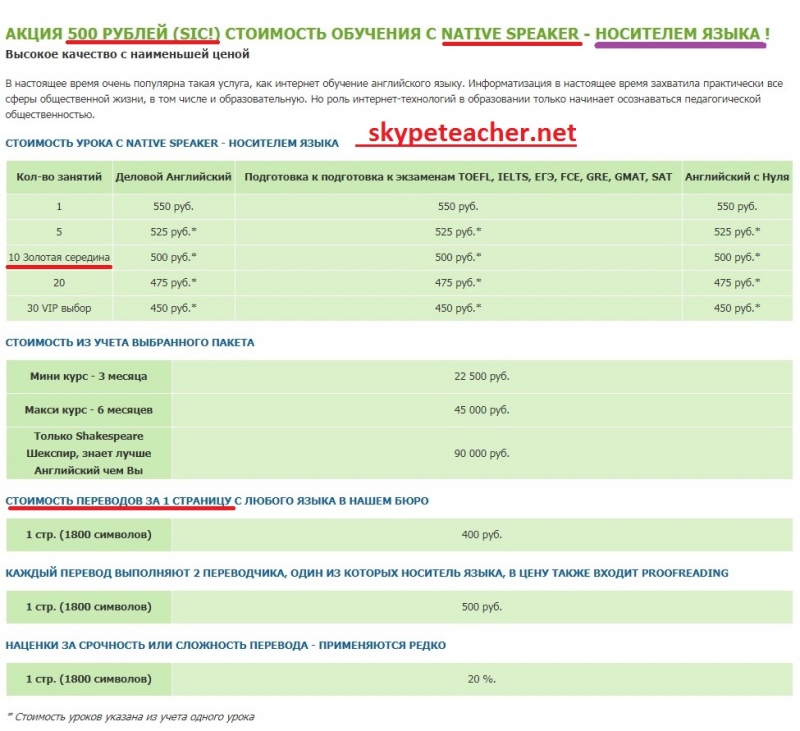Screen dimensions: 800x731
Task: Click heading 'КАЖДЫЙ ПЕРЕВОД ВЫПОЛНЯЮТ 2 ПЕРЕВОДЧИКА'
Action: pos(367,573)
